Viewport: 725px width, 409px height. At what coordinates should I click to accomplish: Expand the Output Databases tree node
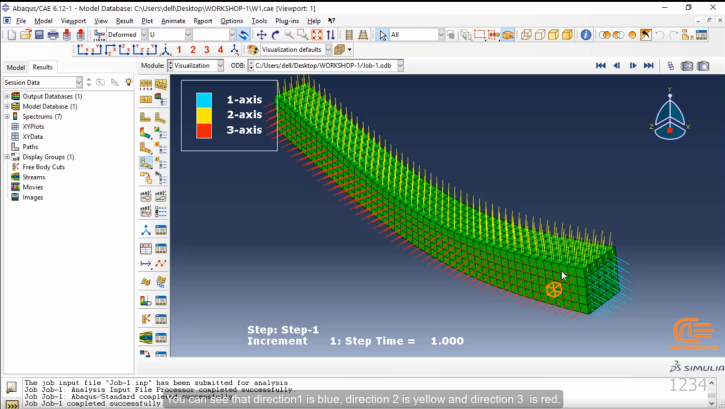(x=7, y=96)
